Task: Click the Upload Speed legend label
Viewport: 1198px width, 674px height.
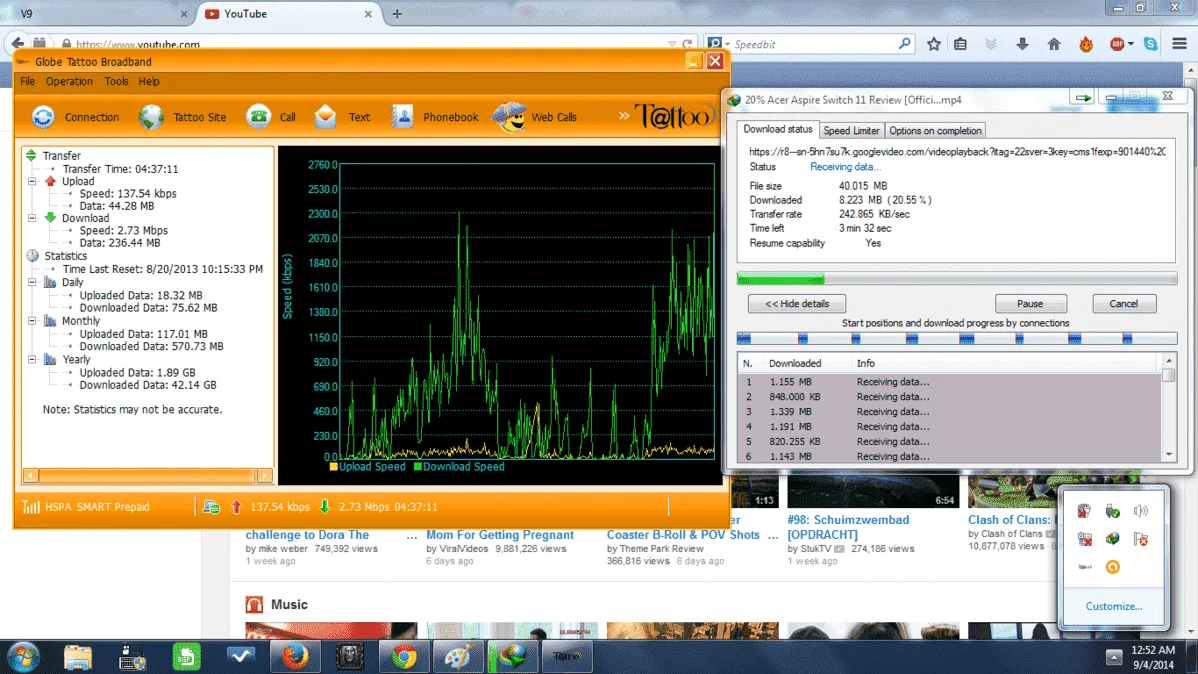Action: (372, 466)
